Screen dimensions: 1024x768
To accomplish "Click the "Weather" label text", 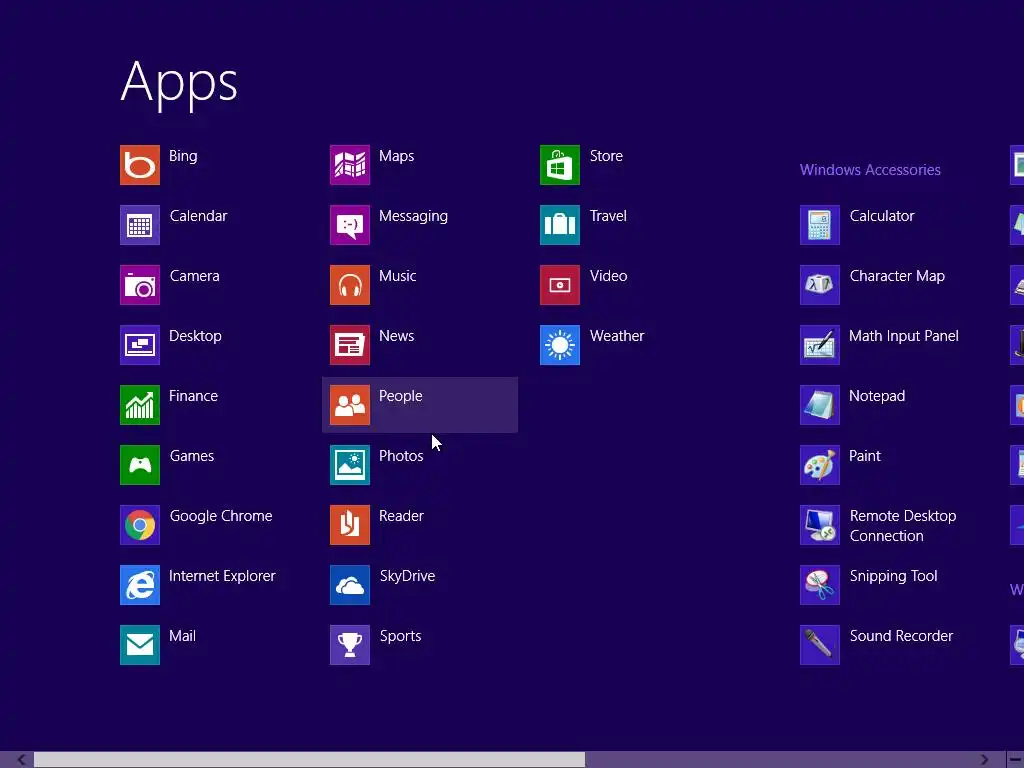I will 616,336.
